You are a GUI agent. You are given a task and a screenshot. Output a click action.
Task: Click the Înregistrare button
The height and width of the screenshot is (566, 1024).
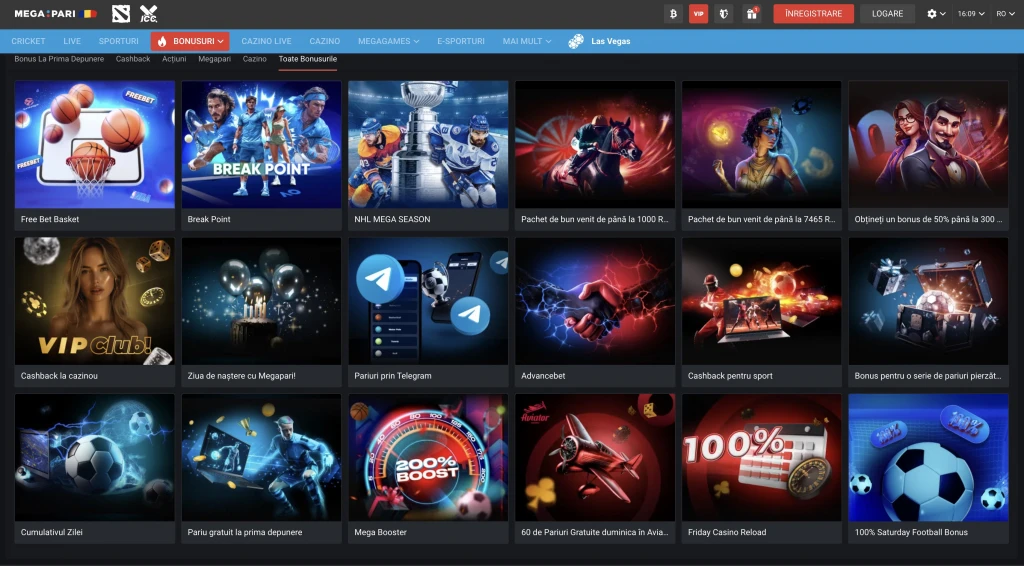click(x=813, y=14)
